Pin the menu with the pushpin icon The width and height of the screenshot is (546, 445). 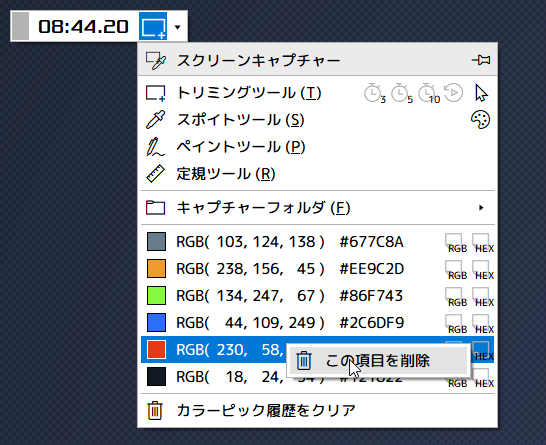pos(481,60)
